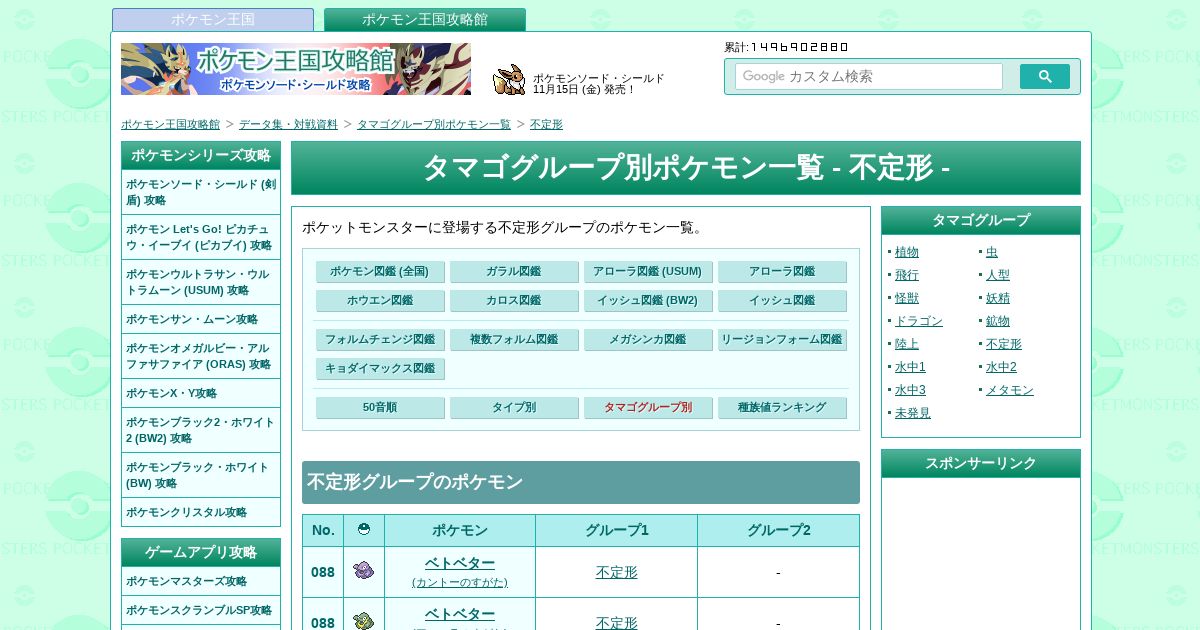This screenshot has width=1200, height=630.
Task: Open 水中3 egg group link
Action: (x=910, y=390)
